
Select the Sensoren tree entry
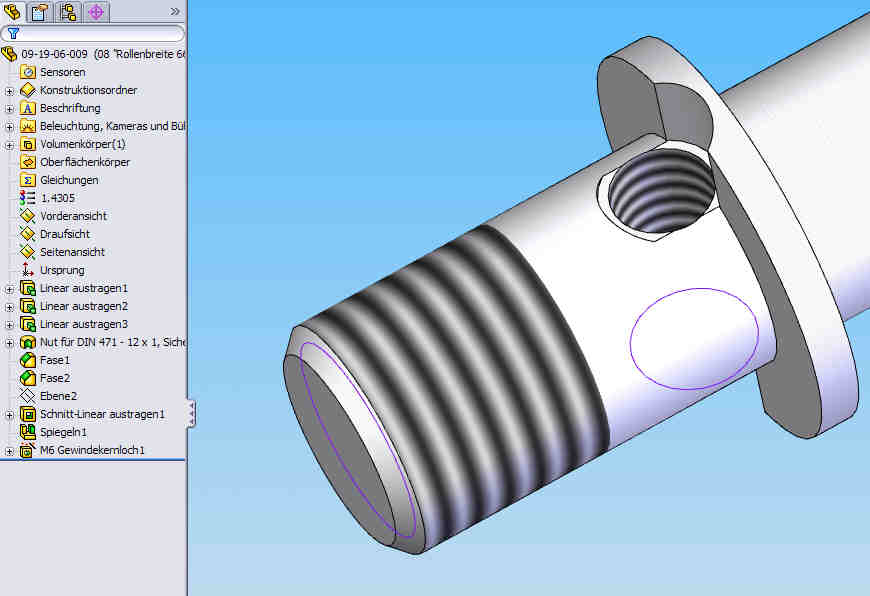[63, 72]
